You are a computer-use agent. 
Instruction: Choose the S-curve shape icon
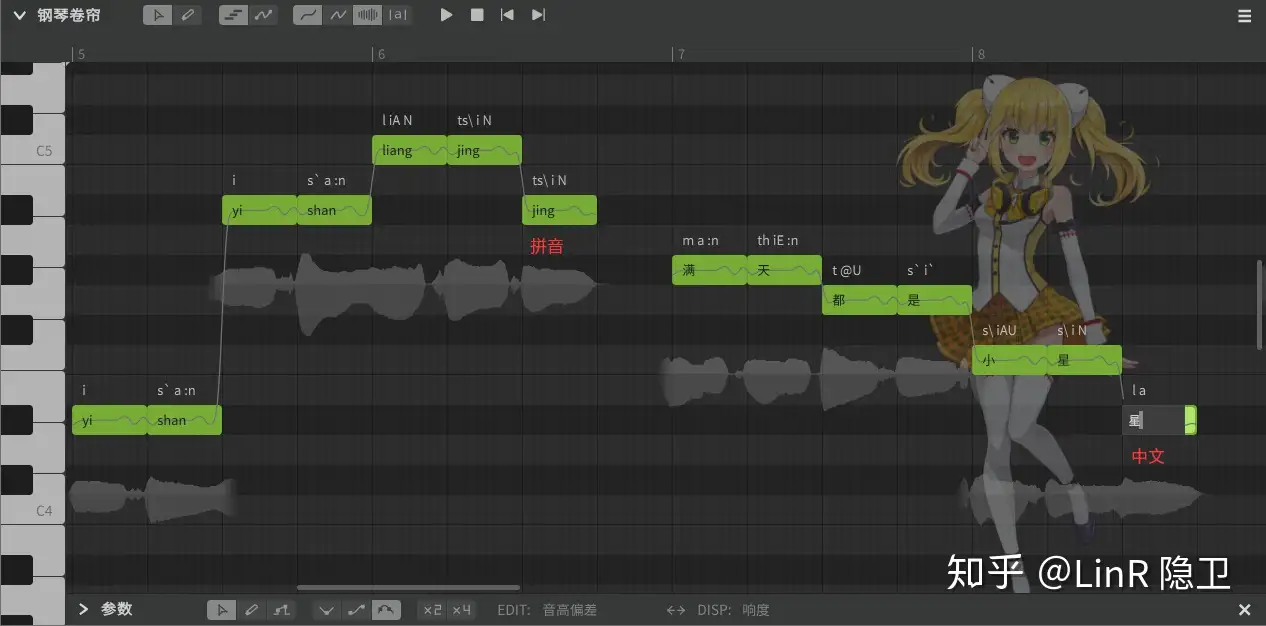click(x=356, y=609)
